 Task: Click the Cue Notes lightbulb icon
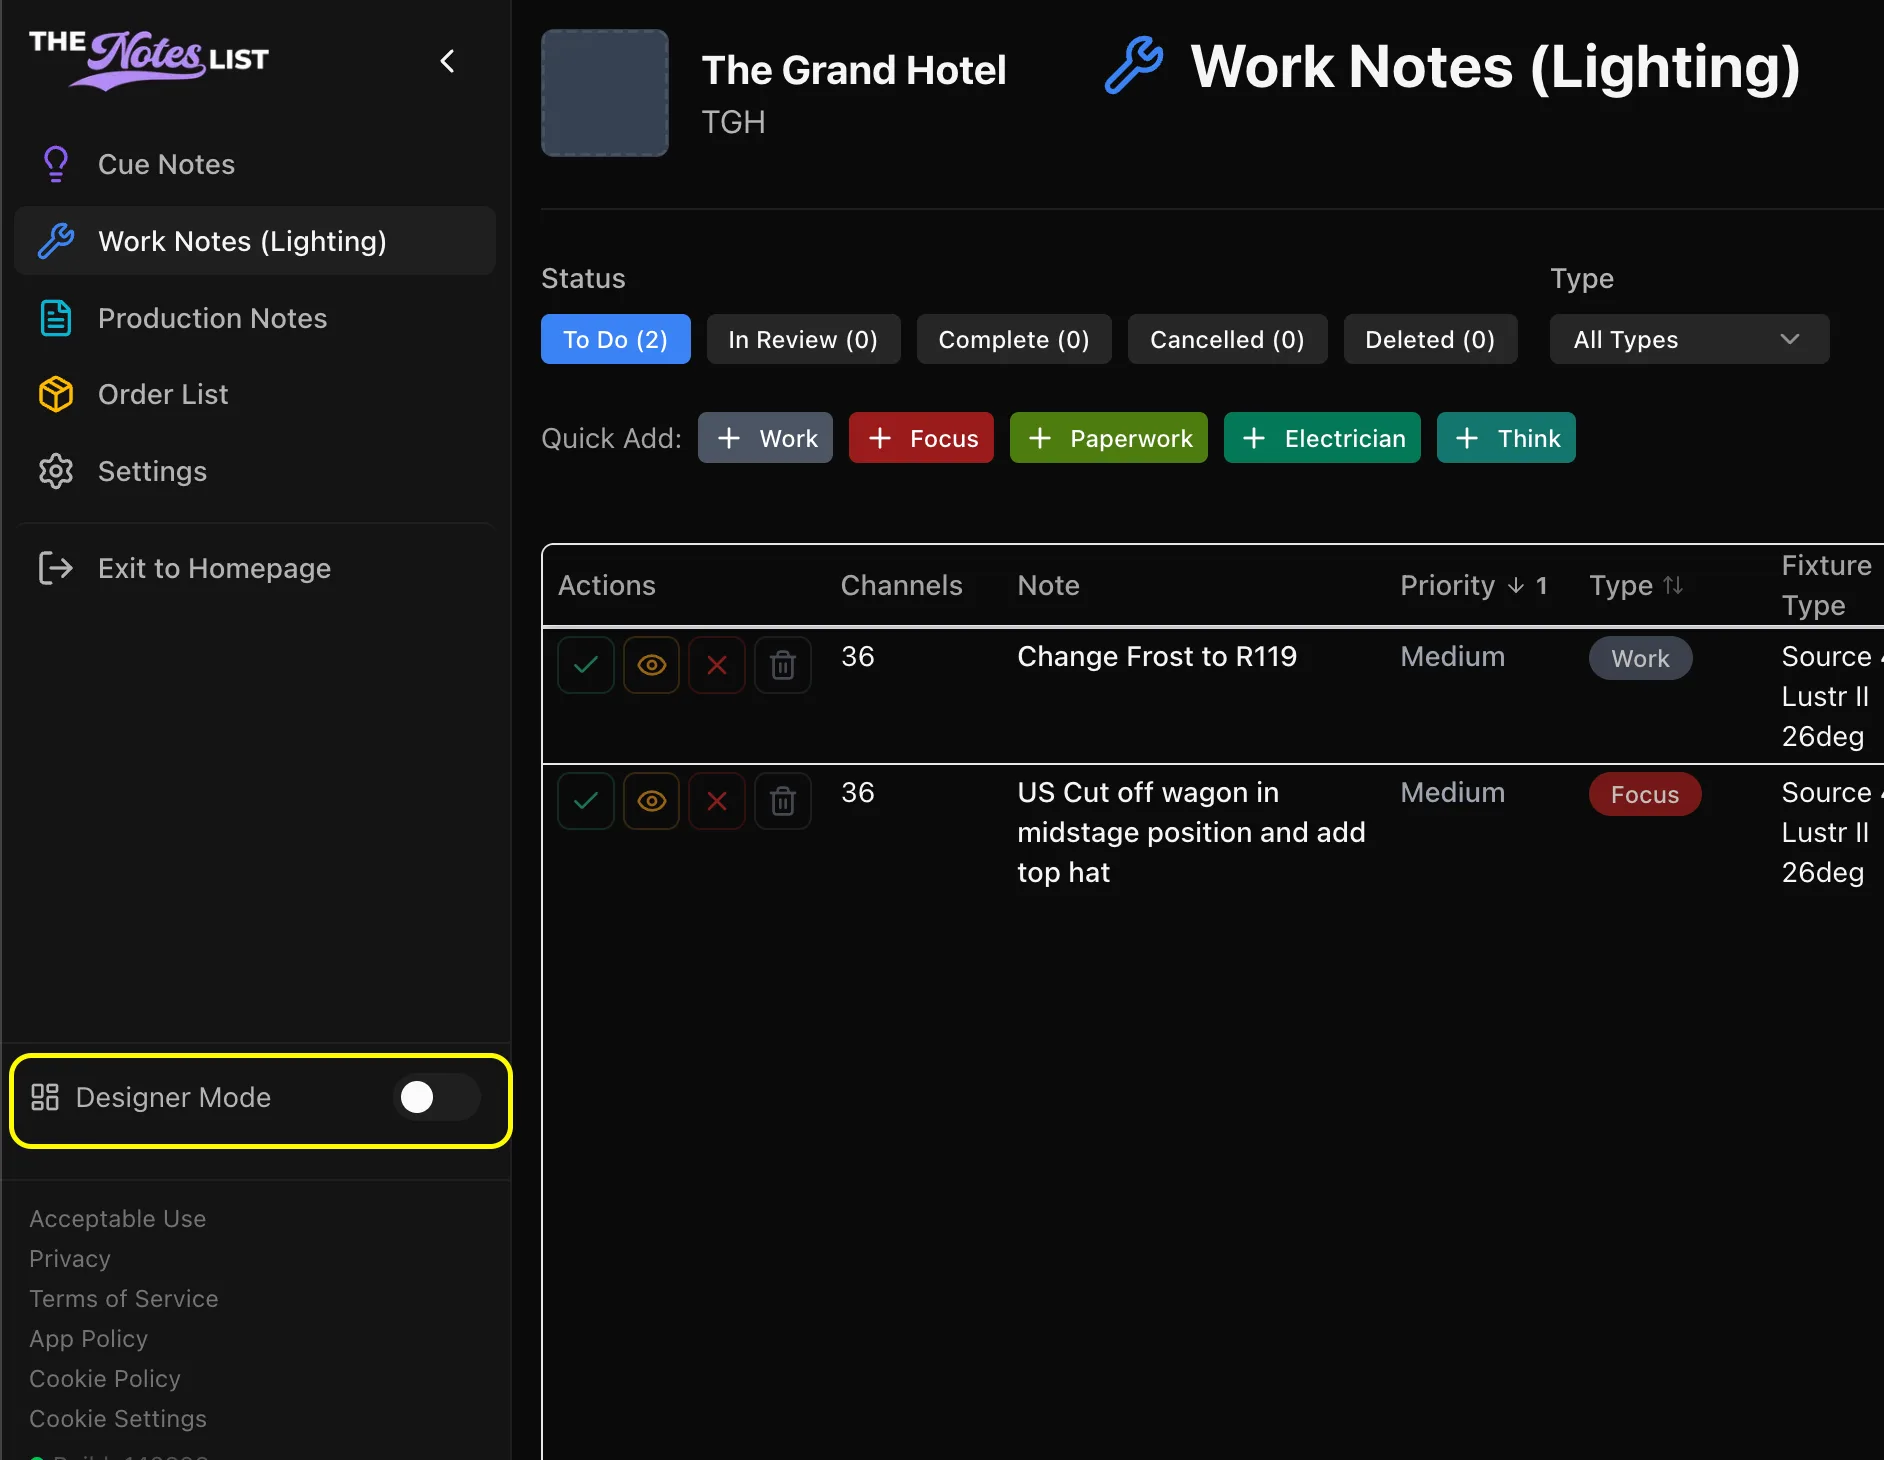coord(56,164)
